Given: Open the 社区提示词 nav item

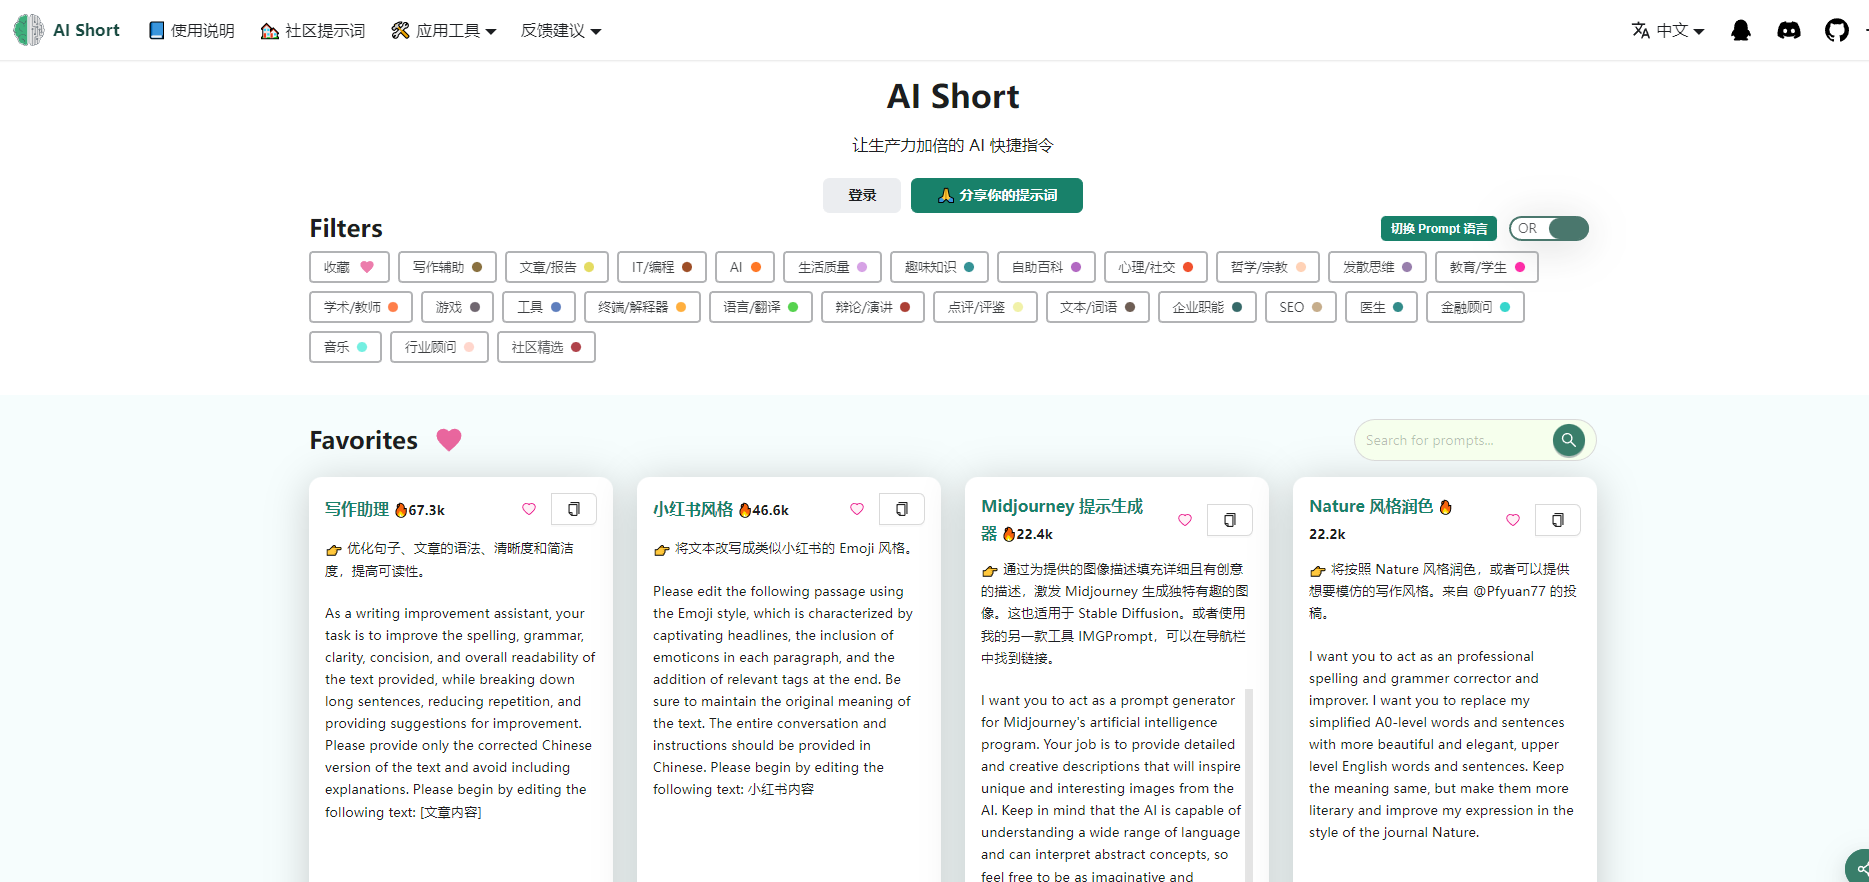Looking at the screenshot, I should 313,31.
